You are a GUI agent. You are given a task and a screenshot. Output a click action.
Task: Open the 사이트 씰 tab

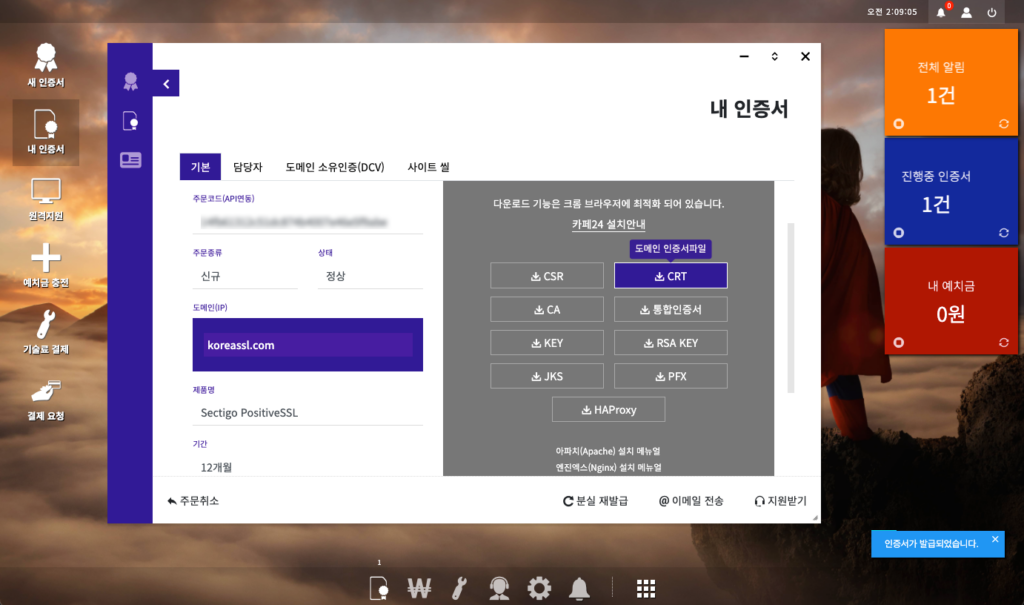tap(428, 167)
